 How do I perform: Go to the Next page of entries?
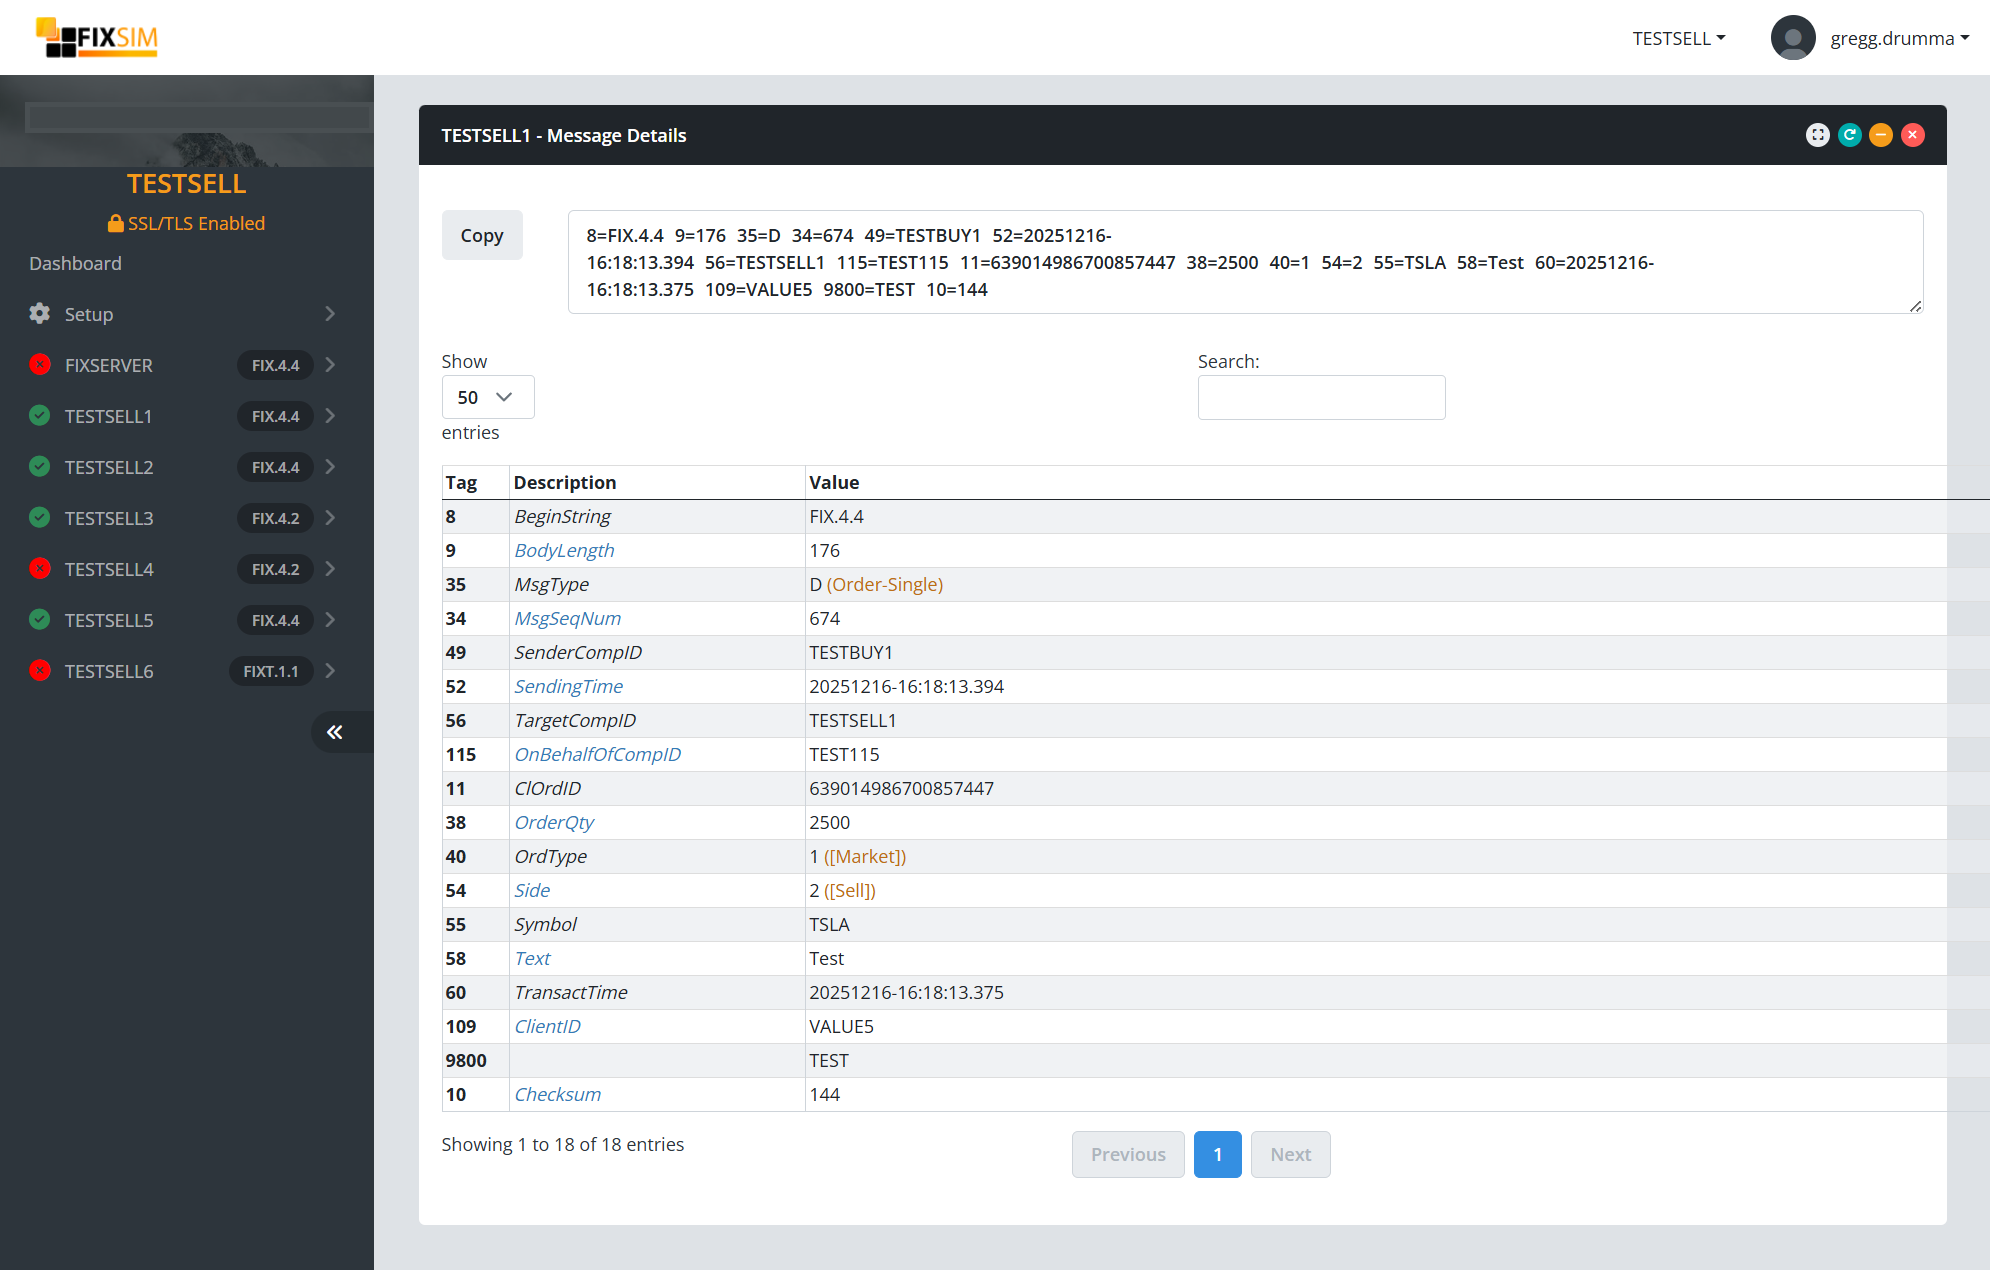pyautogui.click(x=1290, y=1154)
